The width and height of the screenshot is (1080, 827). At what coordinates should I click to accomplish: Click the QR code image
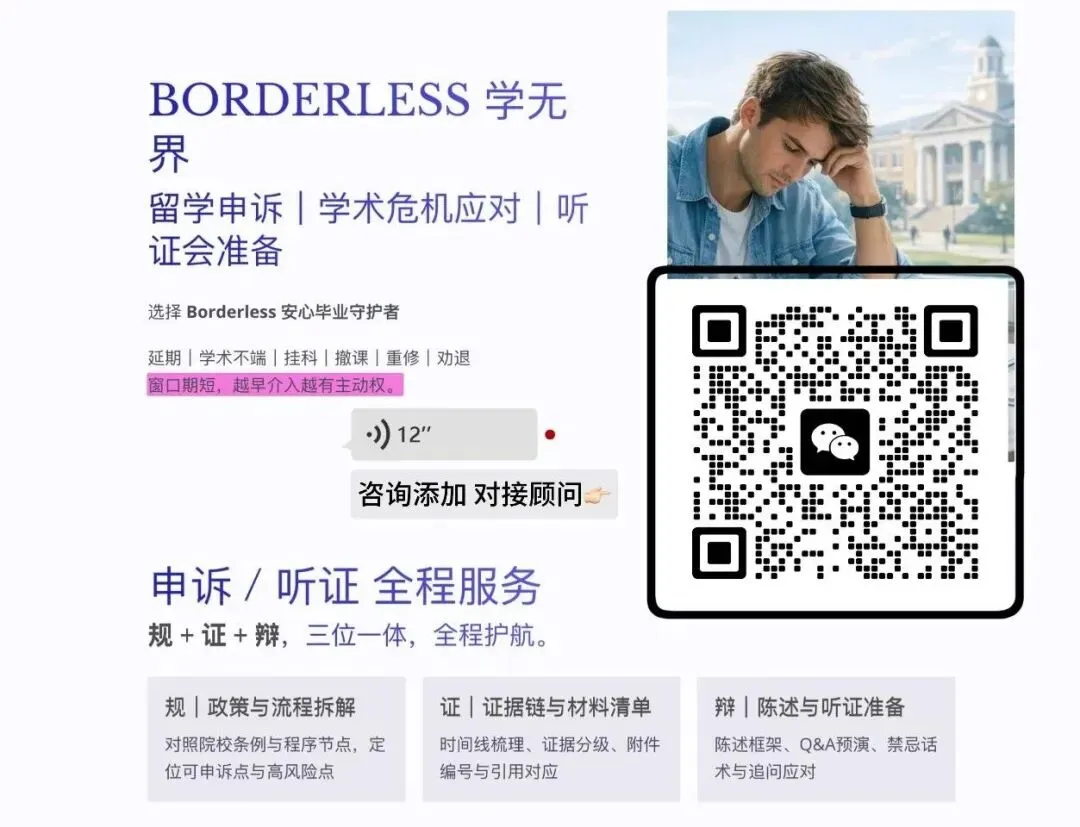click(835, 441)
